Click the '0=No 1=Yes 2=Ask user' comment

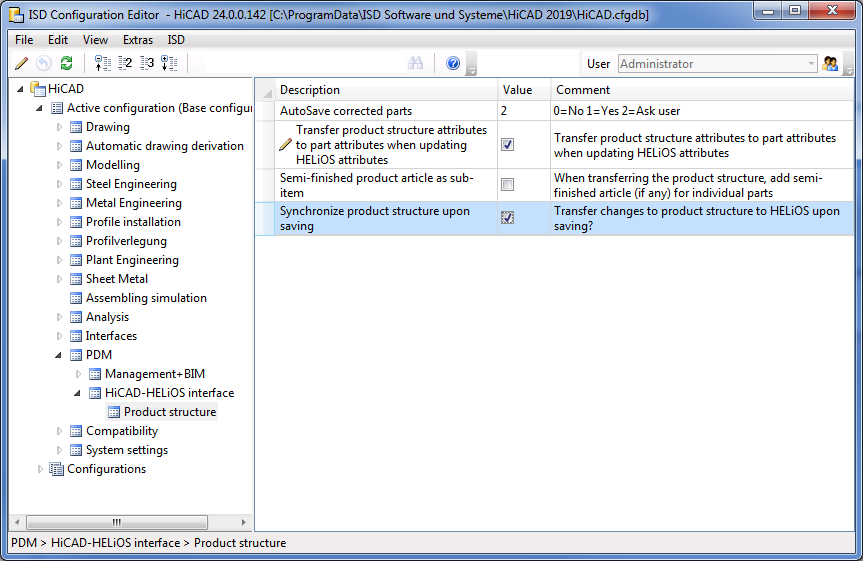click(616, 111)
